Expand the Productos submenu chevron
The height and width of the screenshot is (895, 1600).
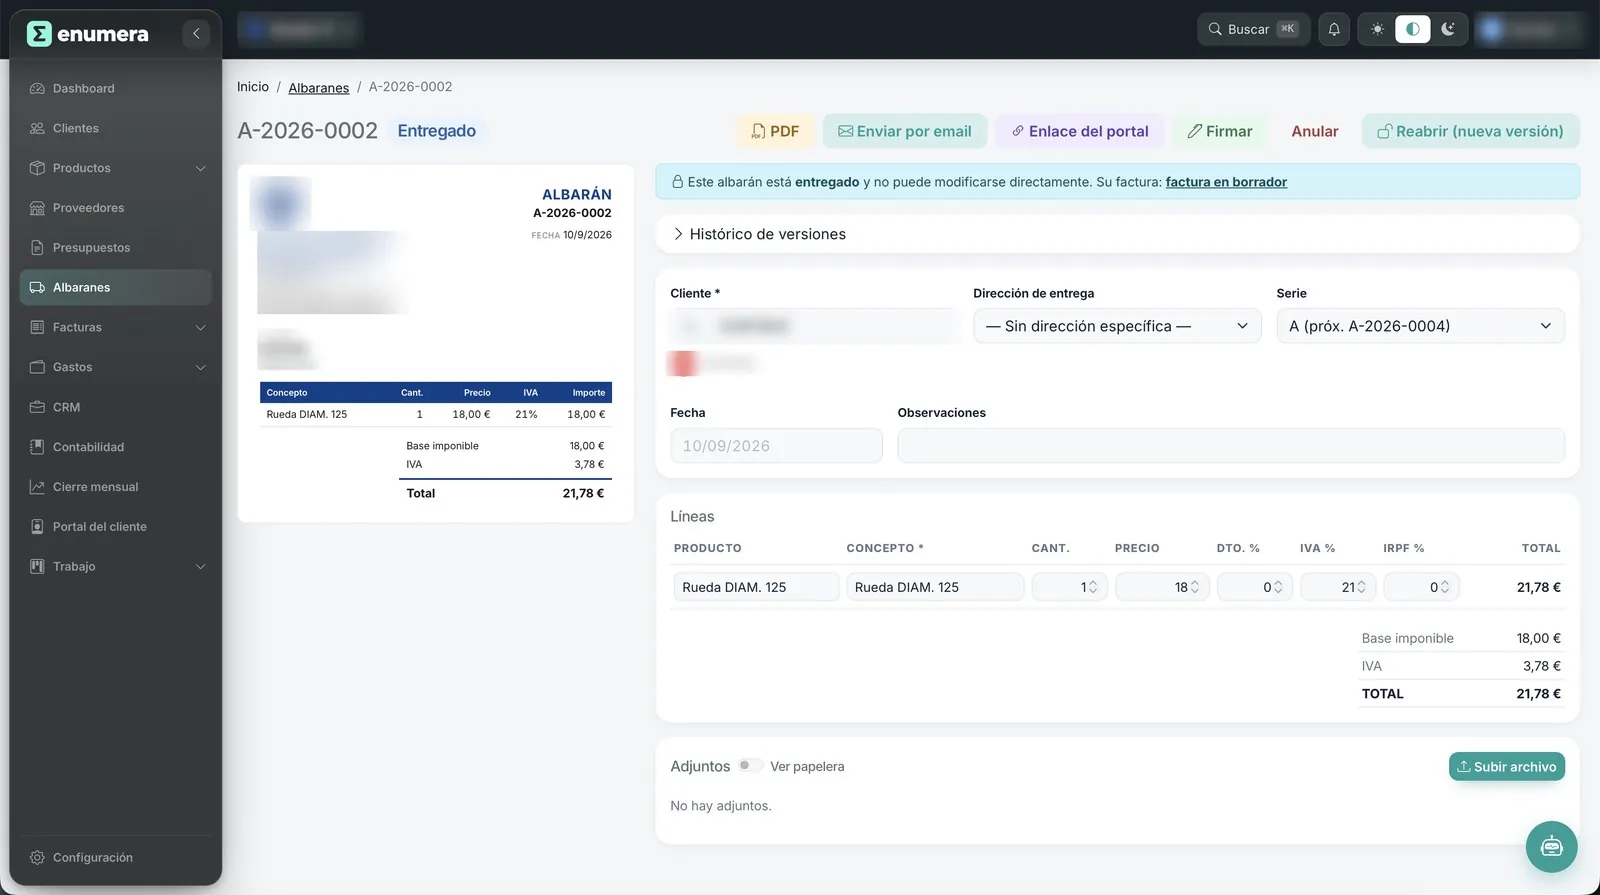coord(200,168)
